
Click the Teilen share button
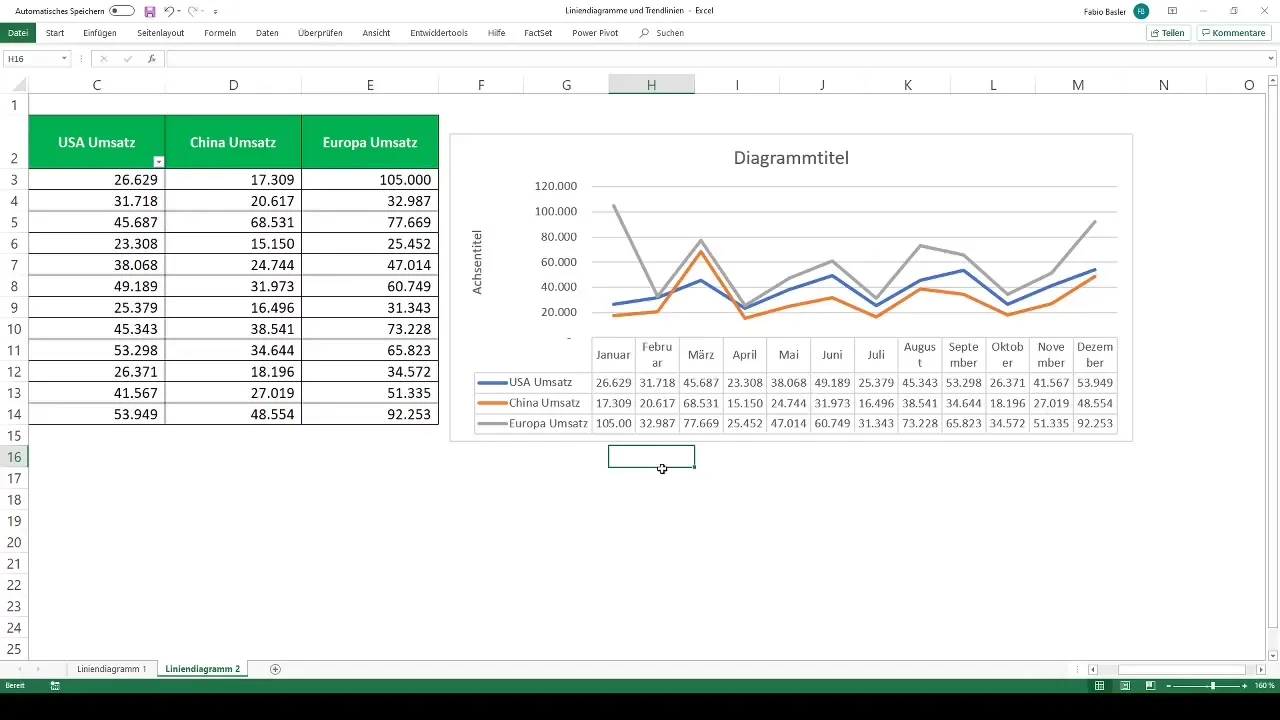[x=1168, y=33]
